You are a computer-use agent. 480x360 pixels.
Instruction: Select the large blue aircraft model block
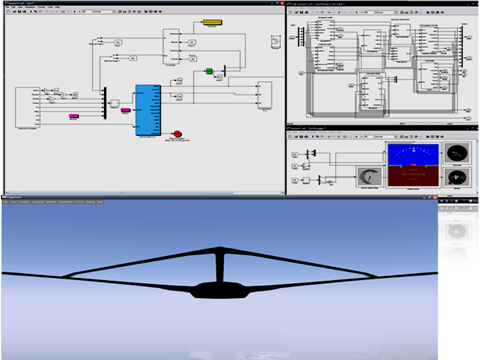tap(148, 110)
